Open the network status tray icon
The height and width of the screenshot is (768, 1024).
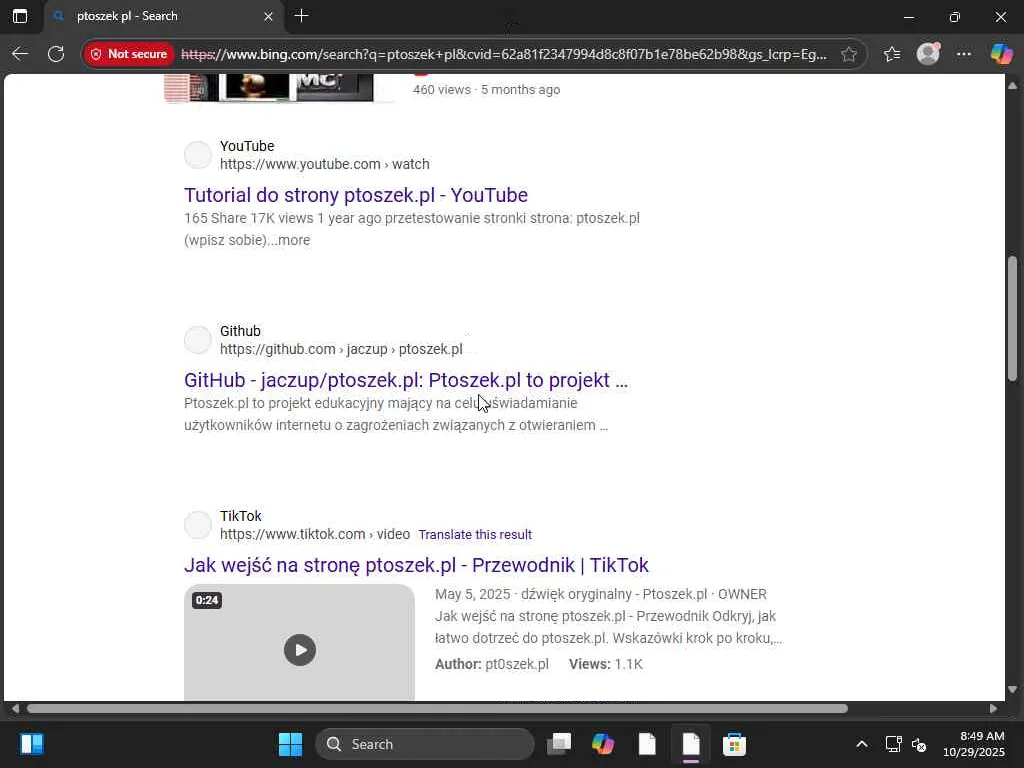893,744
